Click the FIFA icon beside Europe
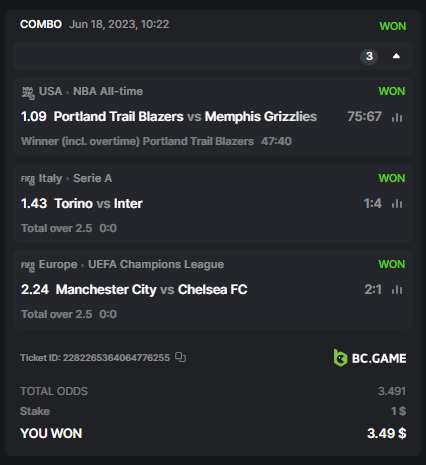426x465 pixels. coord(28,266)
